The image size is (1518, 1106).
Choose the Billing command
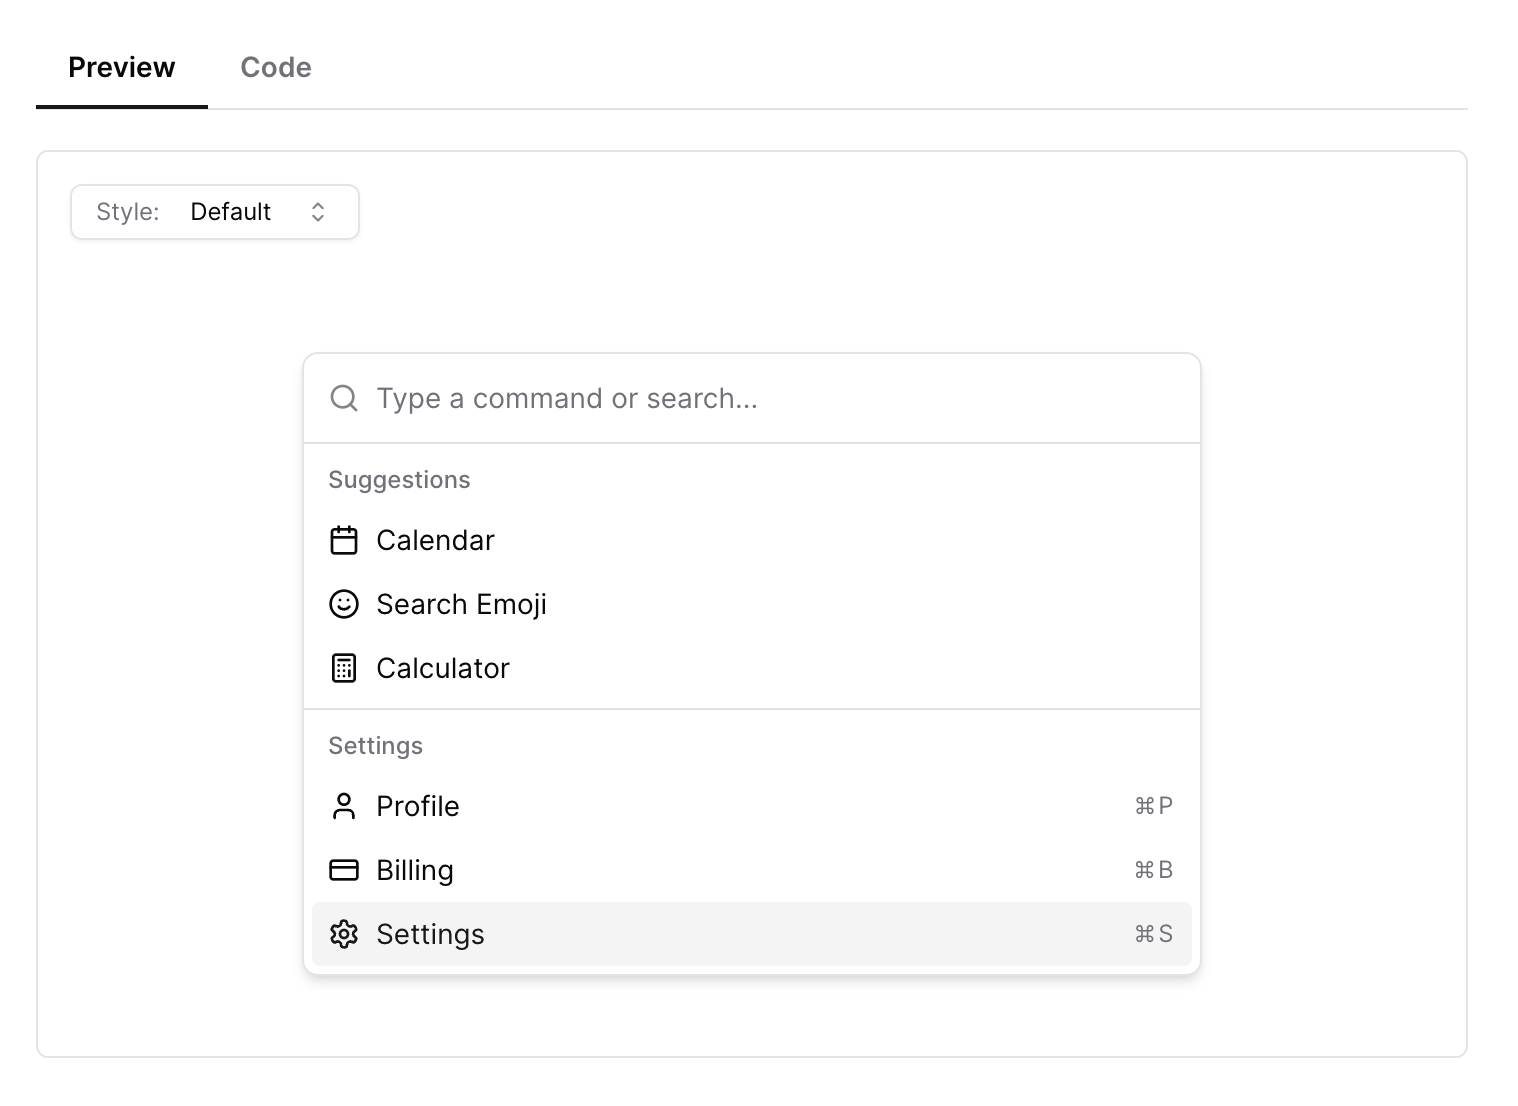(x=415, y=870)
